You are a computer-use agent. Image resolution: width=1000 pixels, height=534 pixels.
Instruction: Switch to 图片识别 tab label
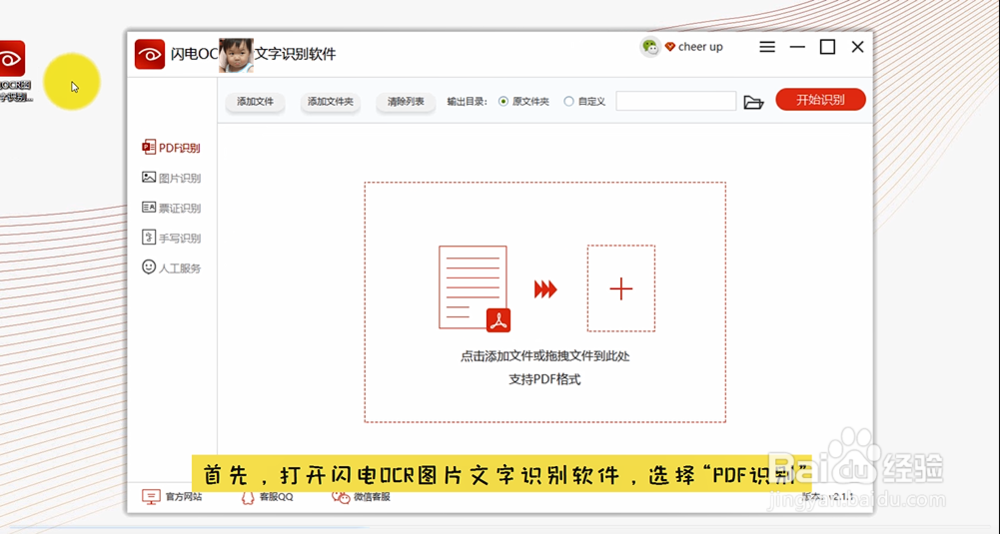click(180, 178)
